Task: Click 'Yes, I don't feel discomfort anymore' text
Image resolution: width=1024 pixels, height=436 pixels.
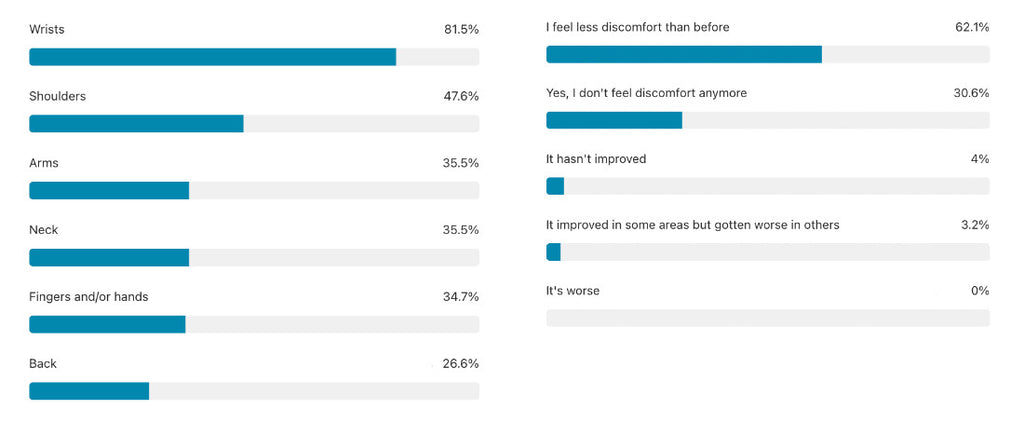Action: pyautogui.click(x=646, y=93)
